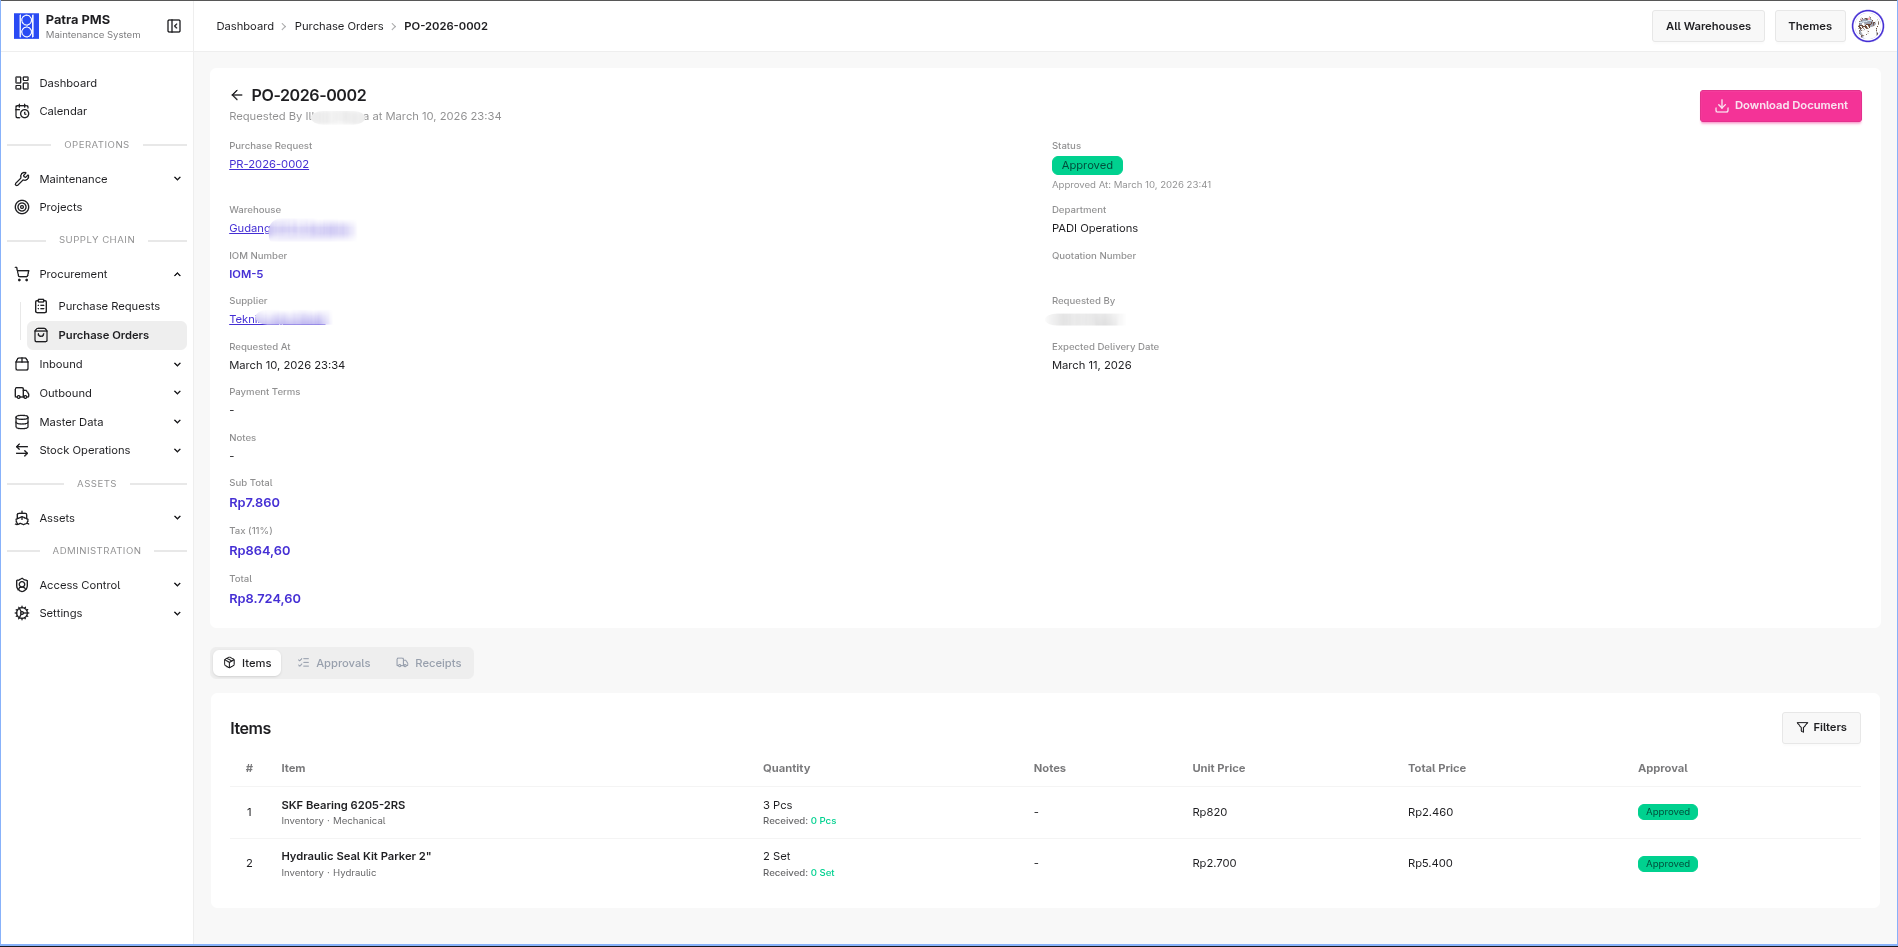Expand the Settings menu chevron
The height and width of the screenshot is (947, 1898).
(x=177, y=613)
